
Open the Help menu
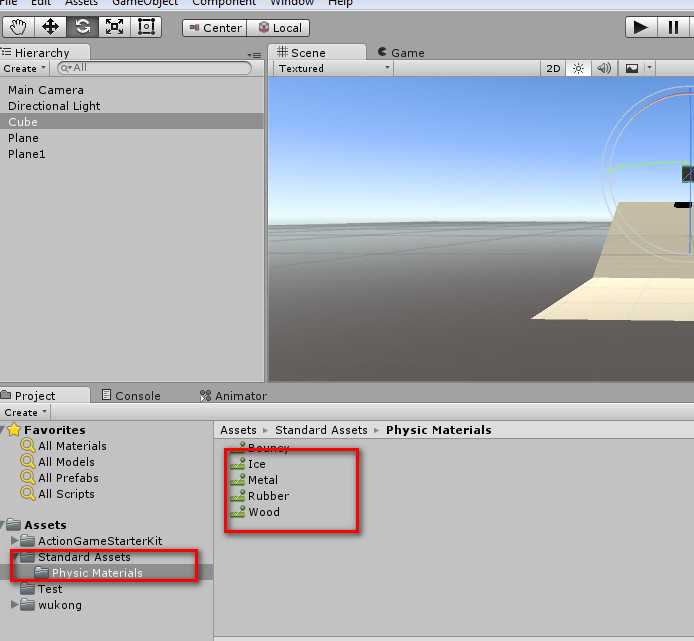click(x=340, y=3)
